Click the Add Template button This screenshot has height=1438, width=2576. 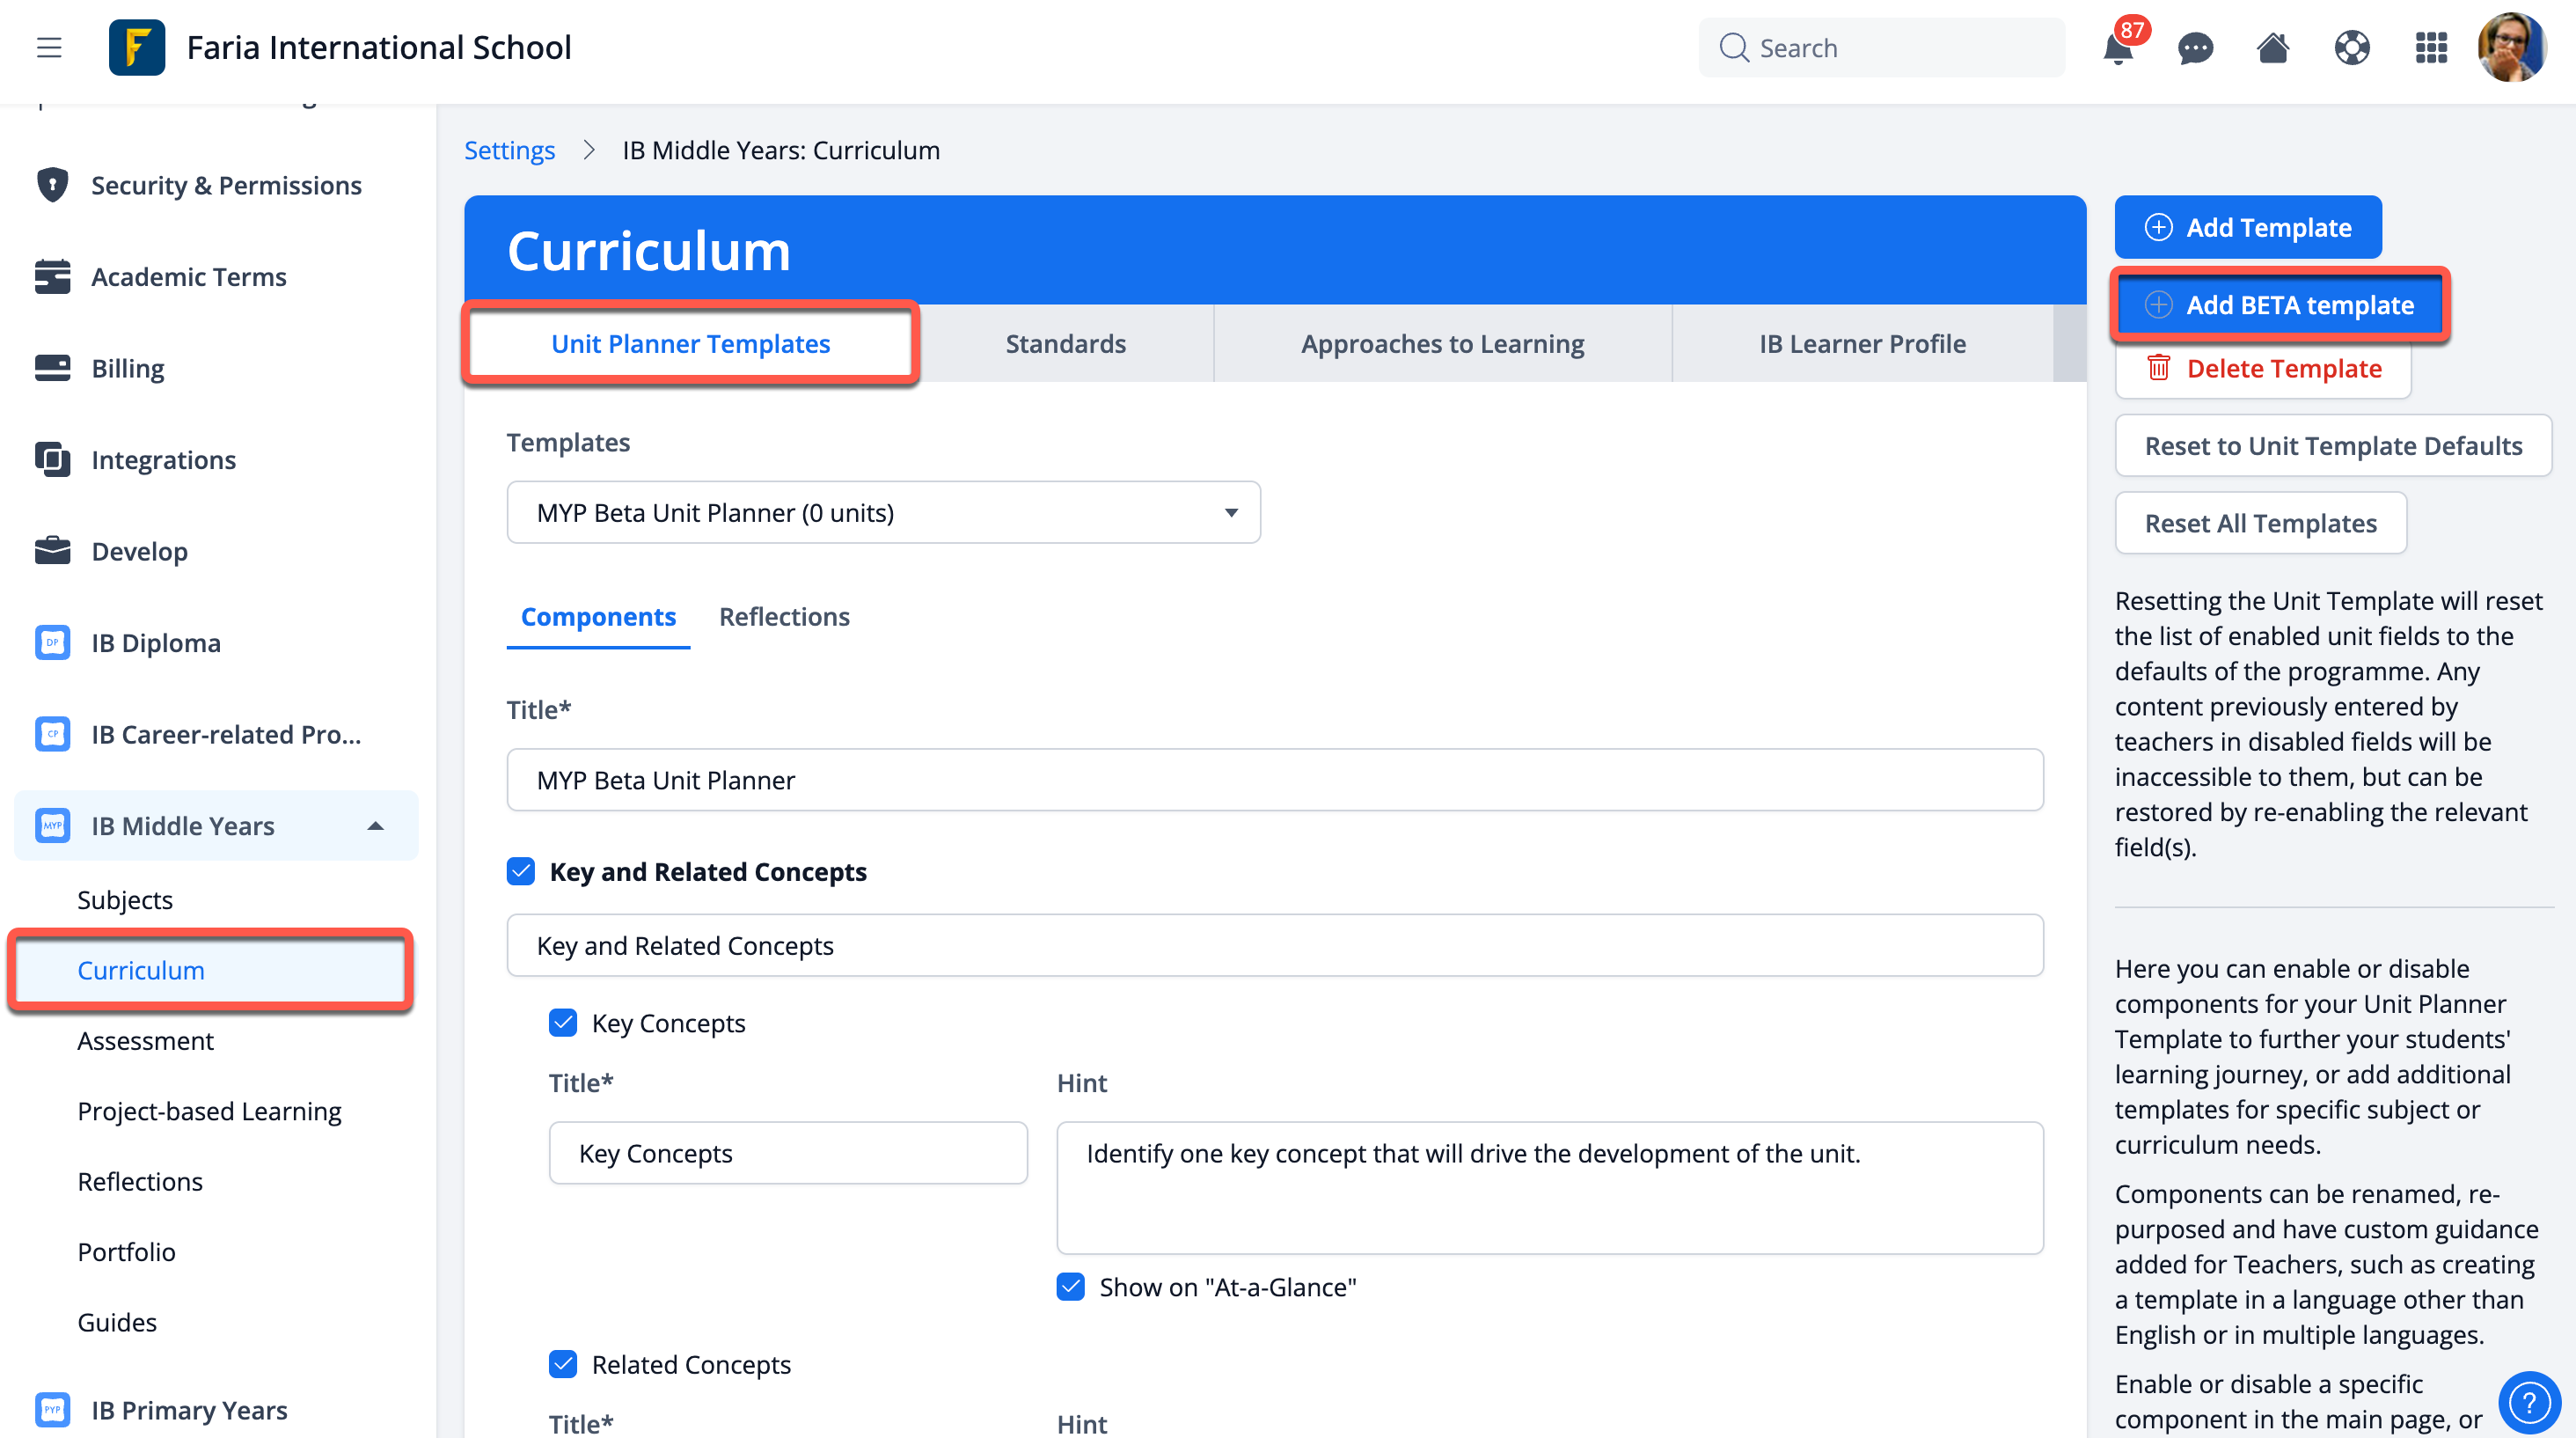click(2248, 227)
